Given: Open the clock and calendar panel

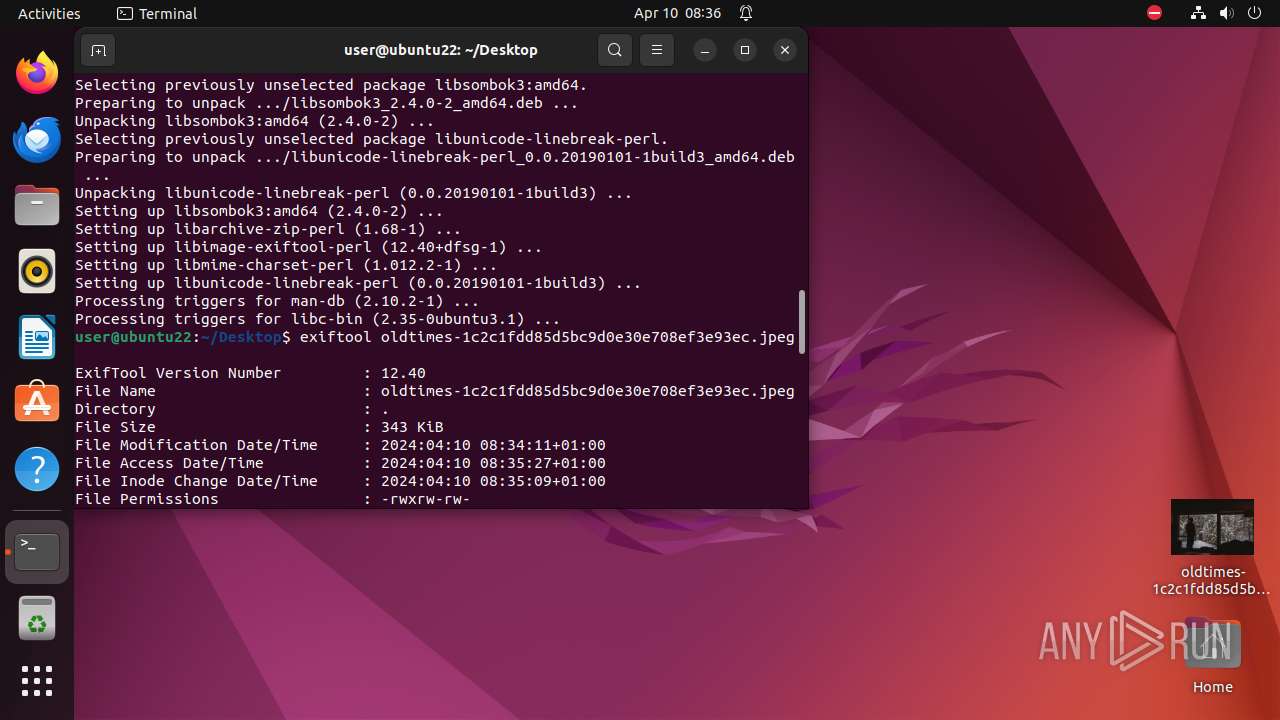Looking at the screenshot, I should [677, 13].
